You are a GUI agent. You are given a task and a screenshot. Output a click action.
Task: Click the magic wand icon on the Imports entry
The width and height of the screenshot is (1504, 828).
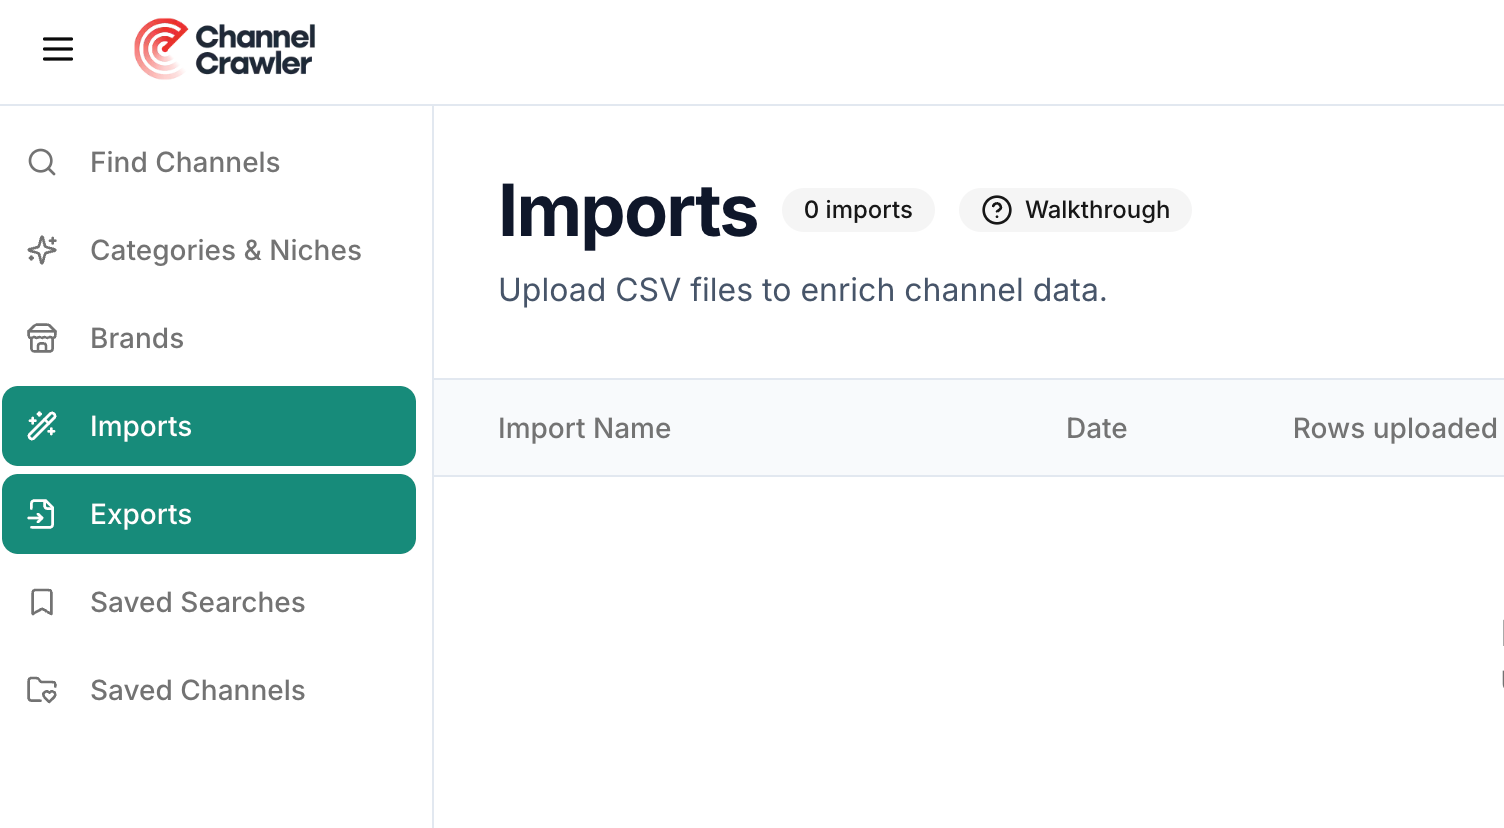click(41, 426)
